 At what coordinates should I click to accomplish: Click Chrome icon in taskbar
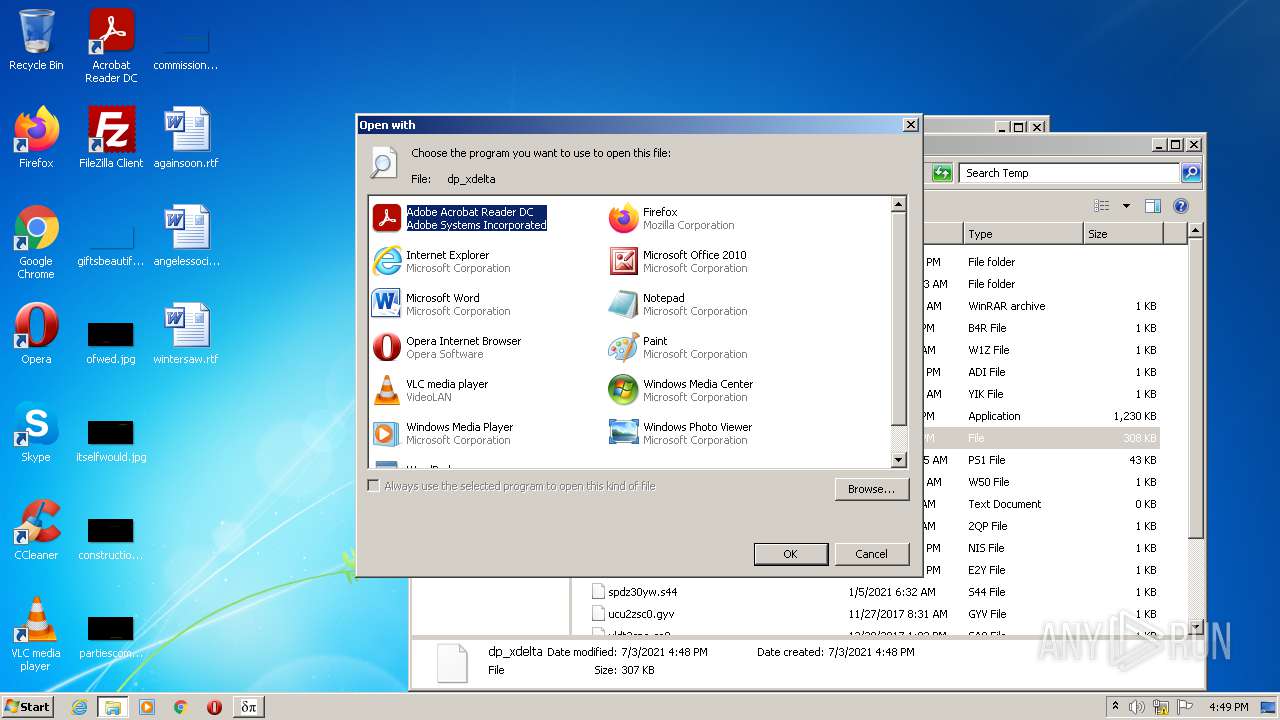coord(180,707)
